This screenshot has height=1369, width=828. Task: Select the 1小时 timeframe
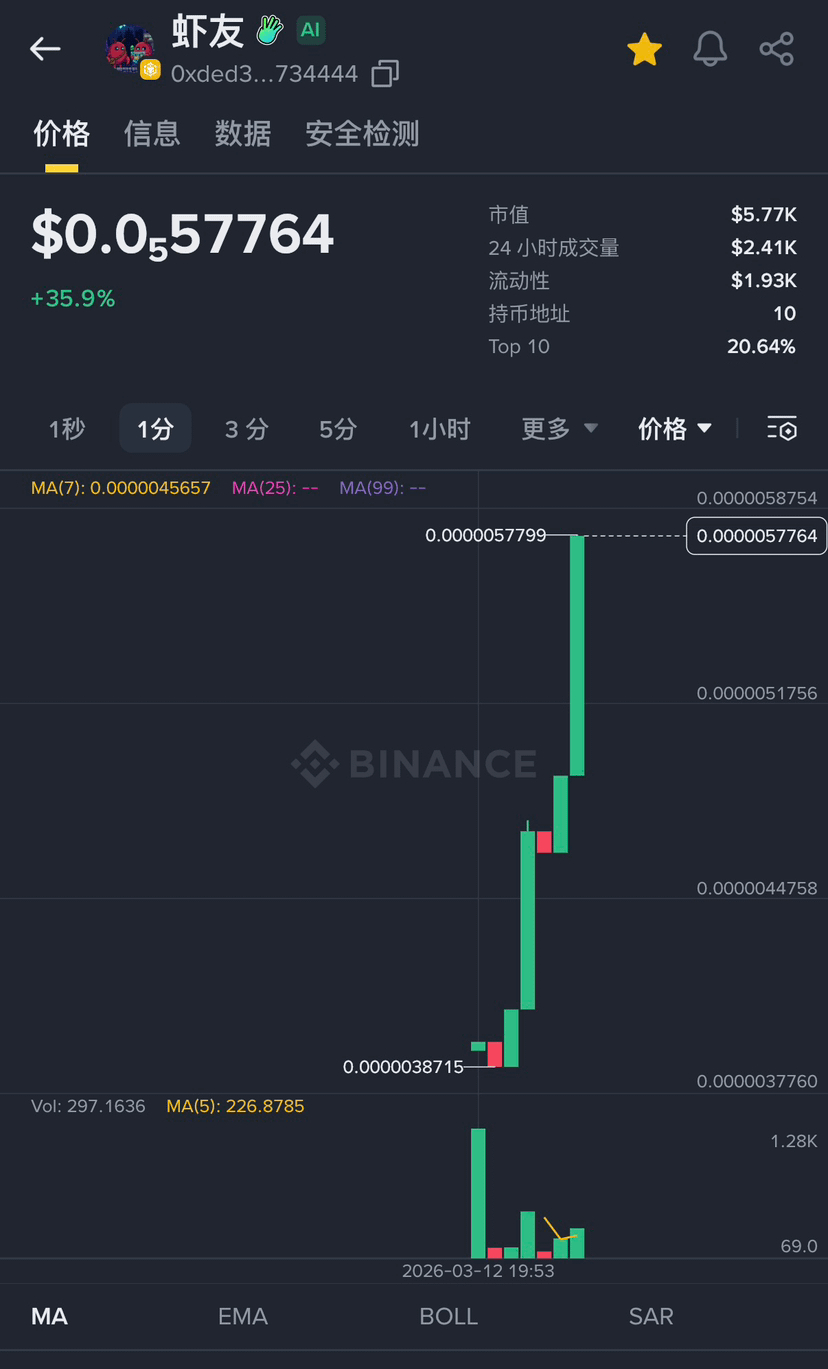[x=439, y=429]
